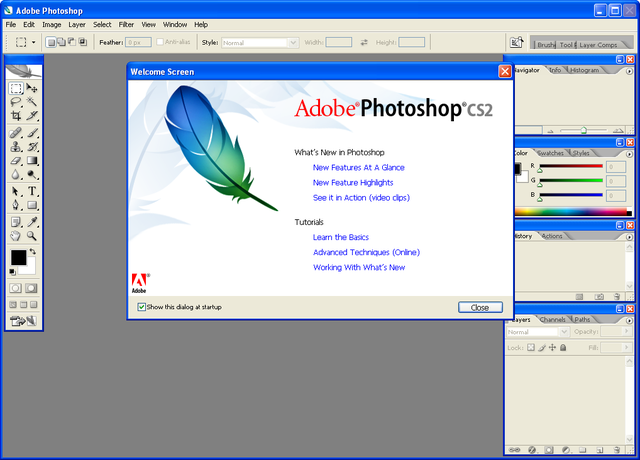This screenshot has width=640, height=460.
Task: Select the Crop tool
Action: click(16, 116)
